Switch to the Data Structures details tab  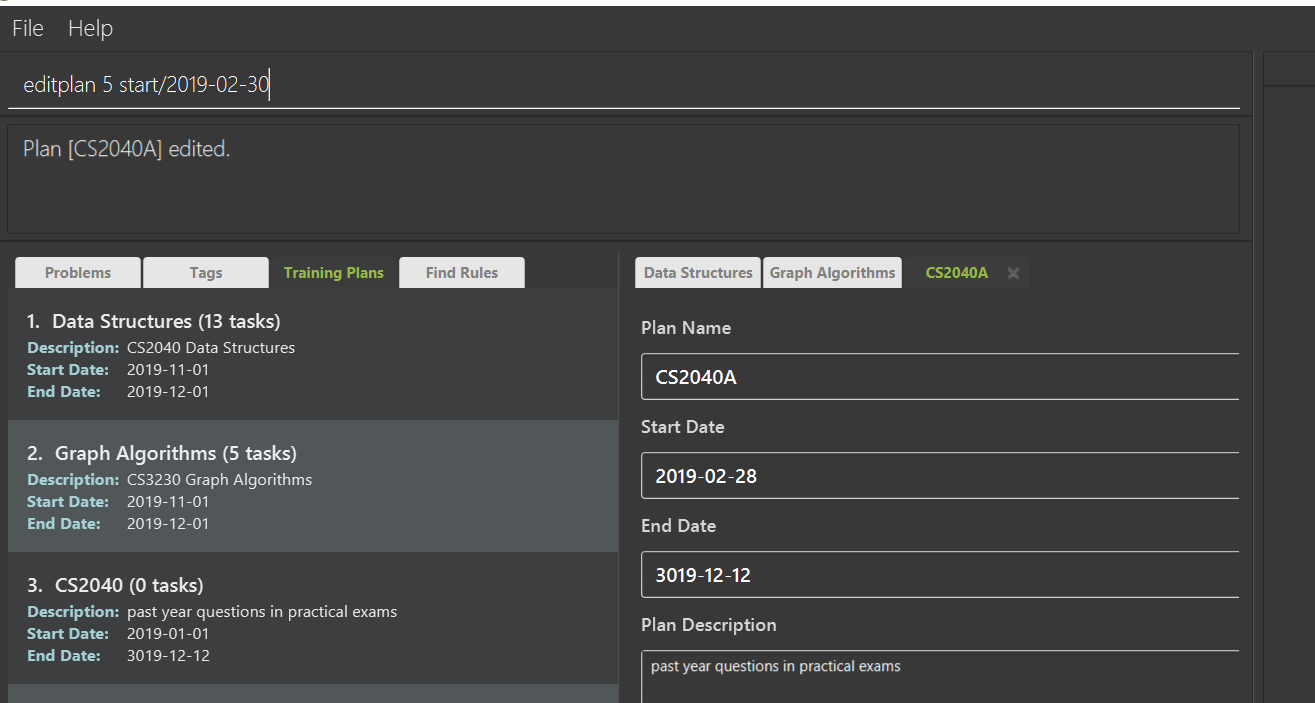[x=698, y=273]
